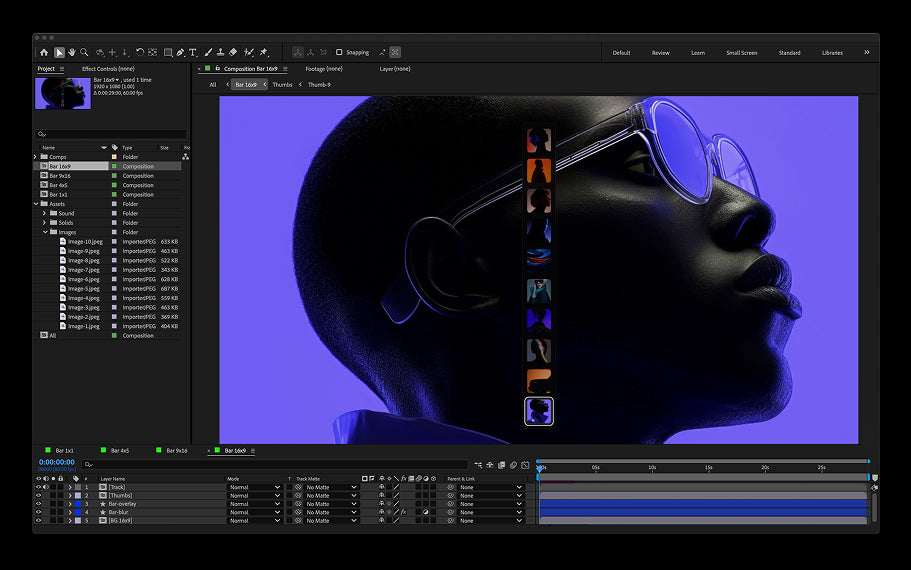911x570 pixels.
Task: Open the graph editor icon
Action: [x=525, y=465]
